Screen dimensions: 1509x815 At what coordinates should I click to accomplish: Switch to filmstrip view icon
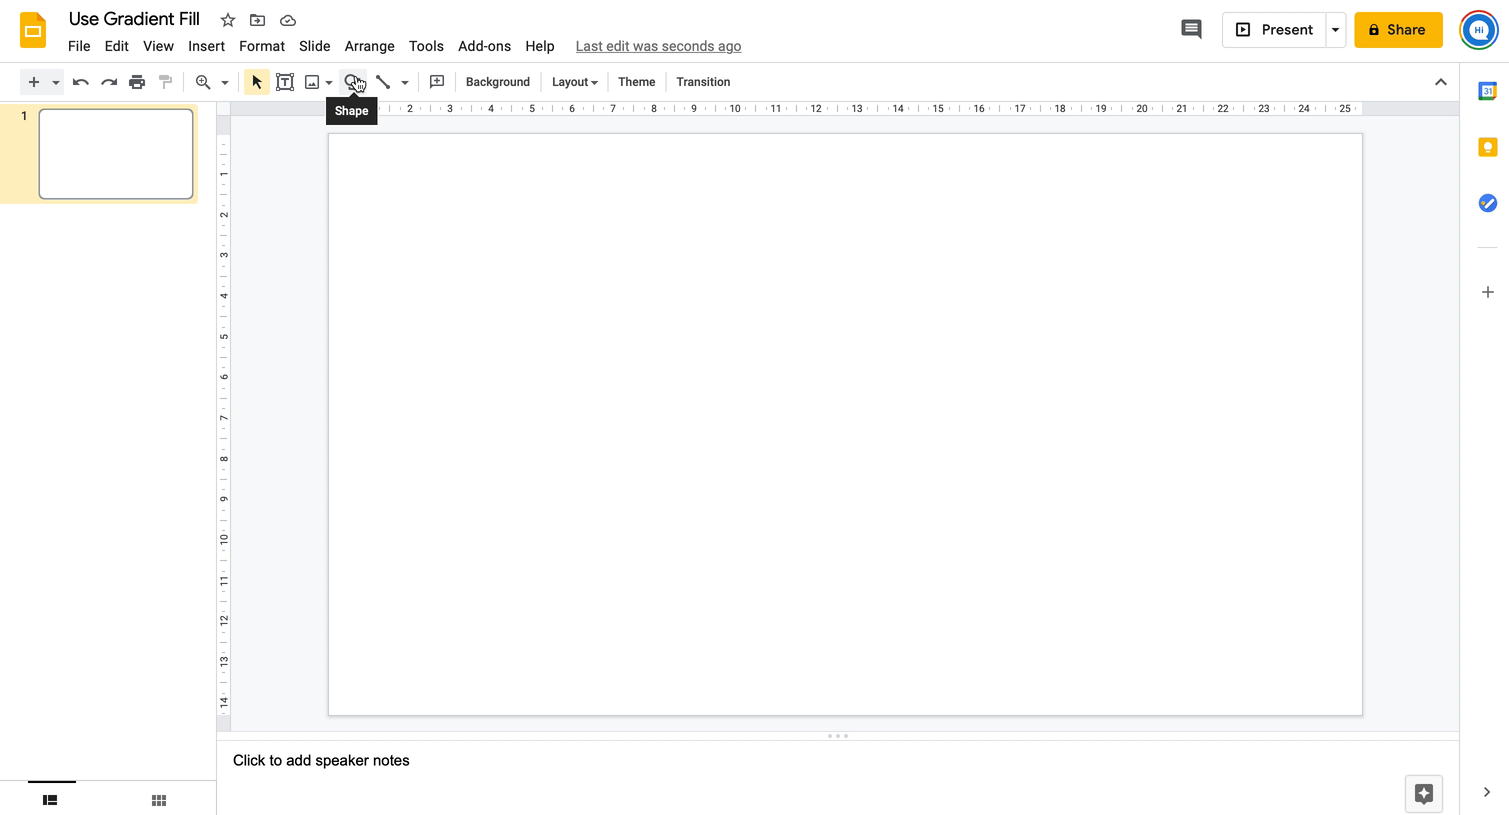coord(50,800)
